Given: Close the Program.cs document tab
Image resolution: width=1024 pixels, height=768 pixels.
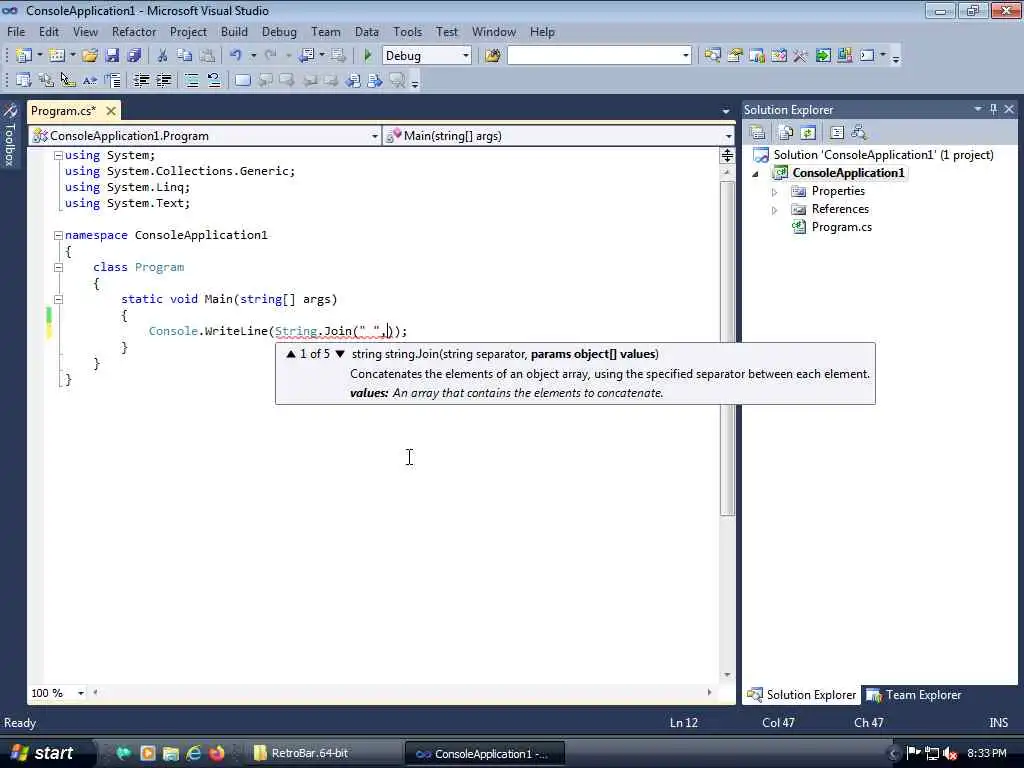Looking at the screenshot, I should pos(111,111).
